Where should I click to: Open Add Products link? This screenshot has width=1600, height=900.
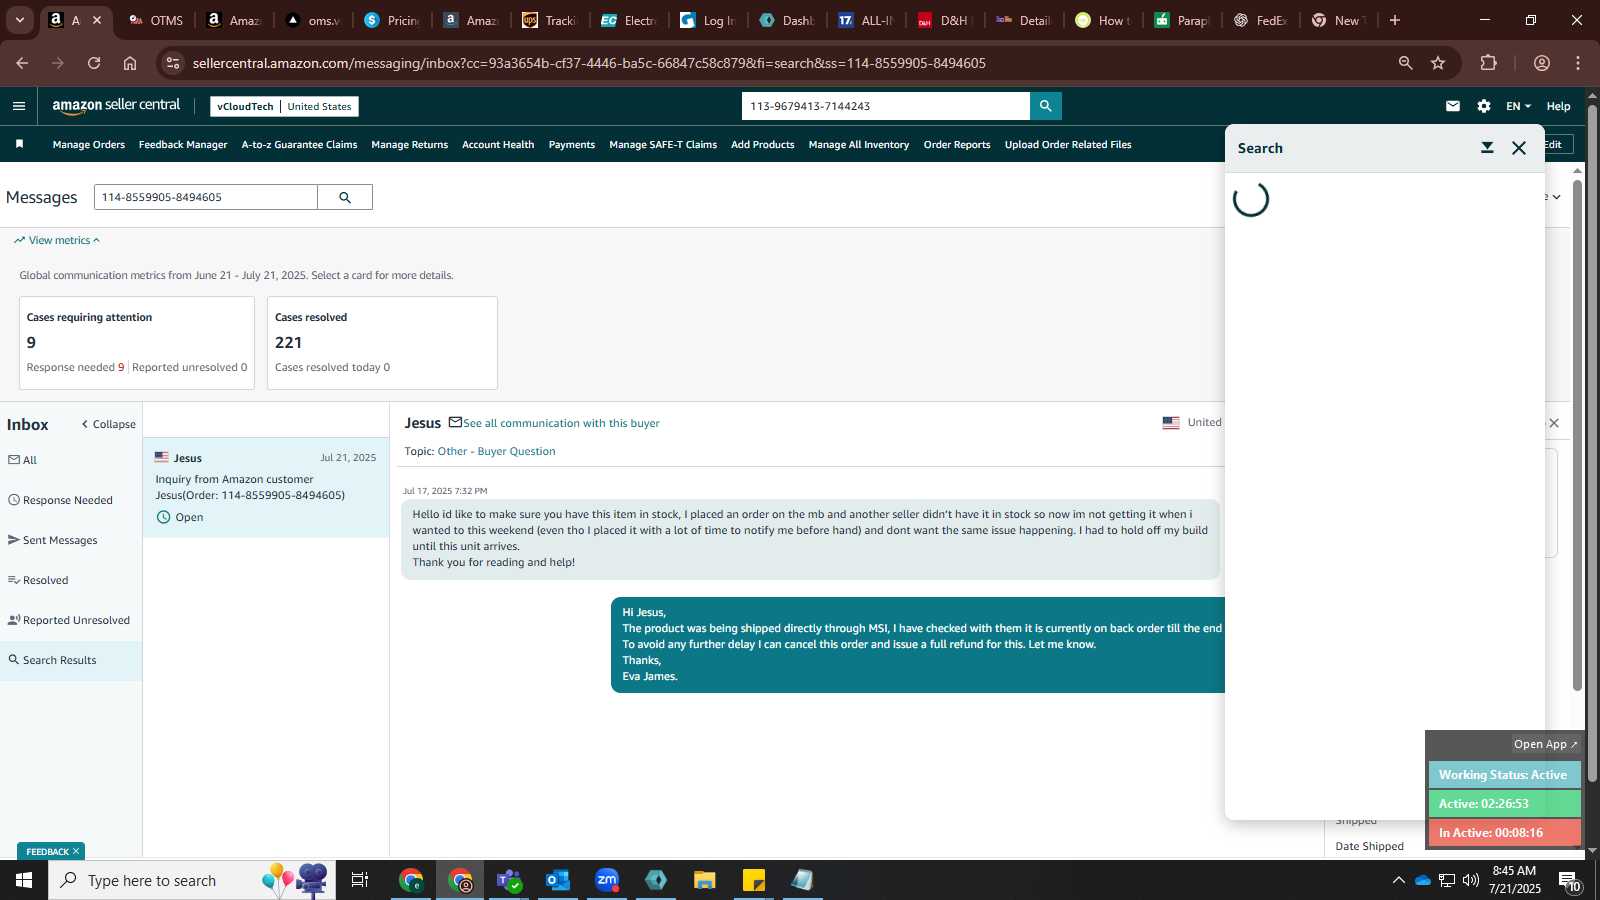tap(763, 144)
